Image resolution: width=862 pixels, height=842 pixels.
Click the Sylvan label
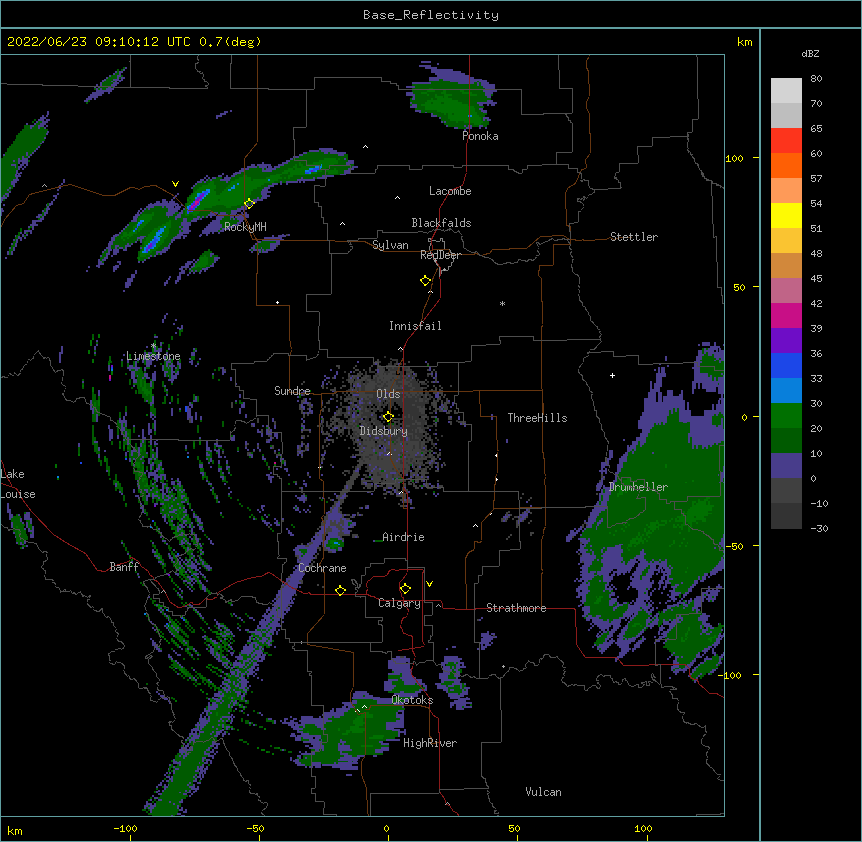(x=390, y=245)
